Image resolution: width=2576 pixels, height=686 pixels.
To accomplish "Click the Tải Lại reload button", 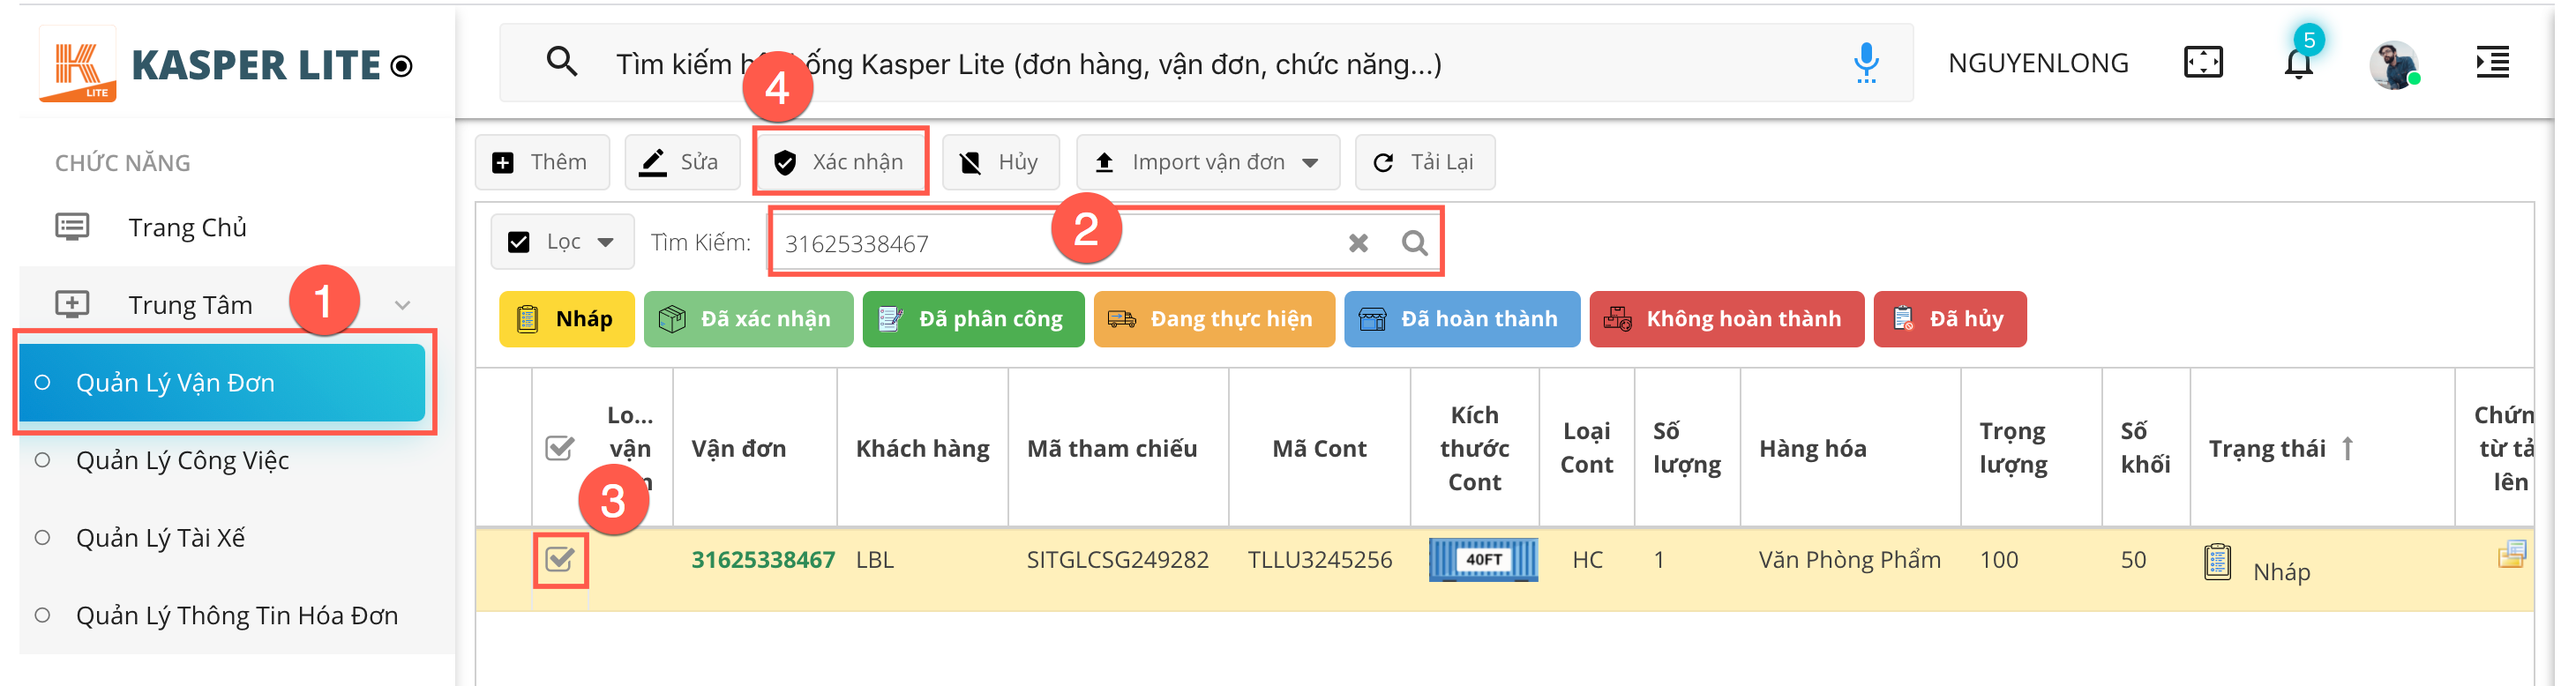I will (1424, 162).
